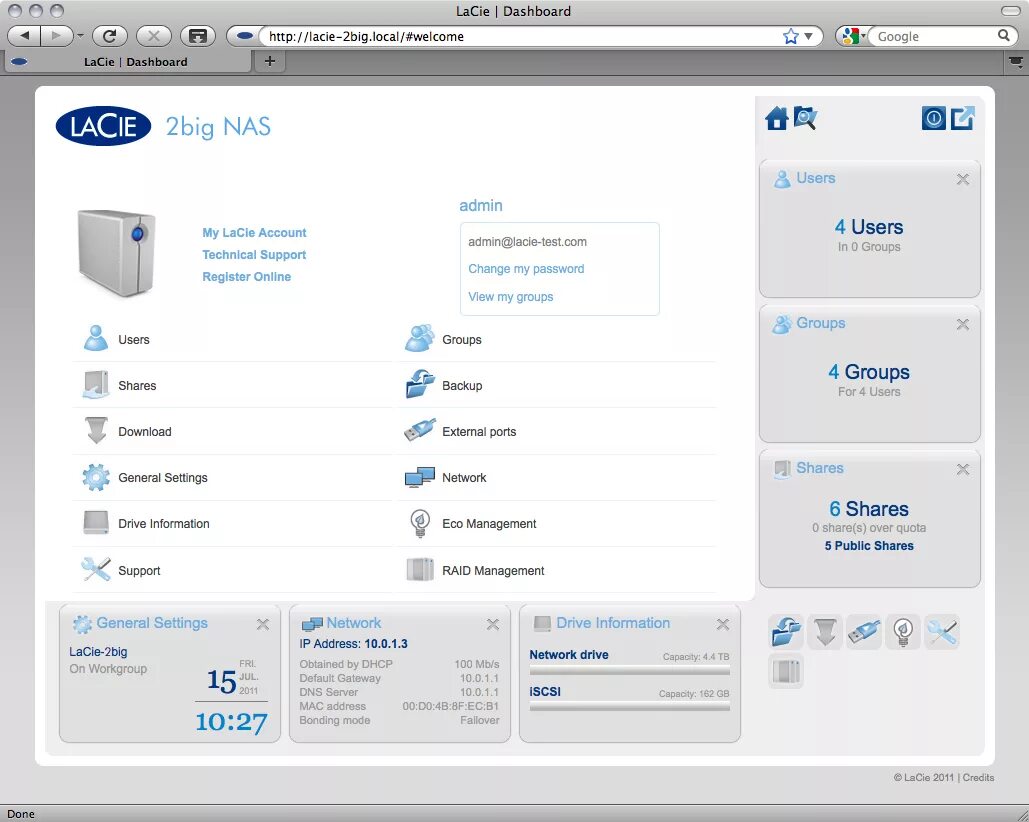
Task: Click the Eco Management bulb tray shortcut
Action: (x=903, y=632)
